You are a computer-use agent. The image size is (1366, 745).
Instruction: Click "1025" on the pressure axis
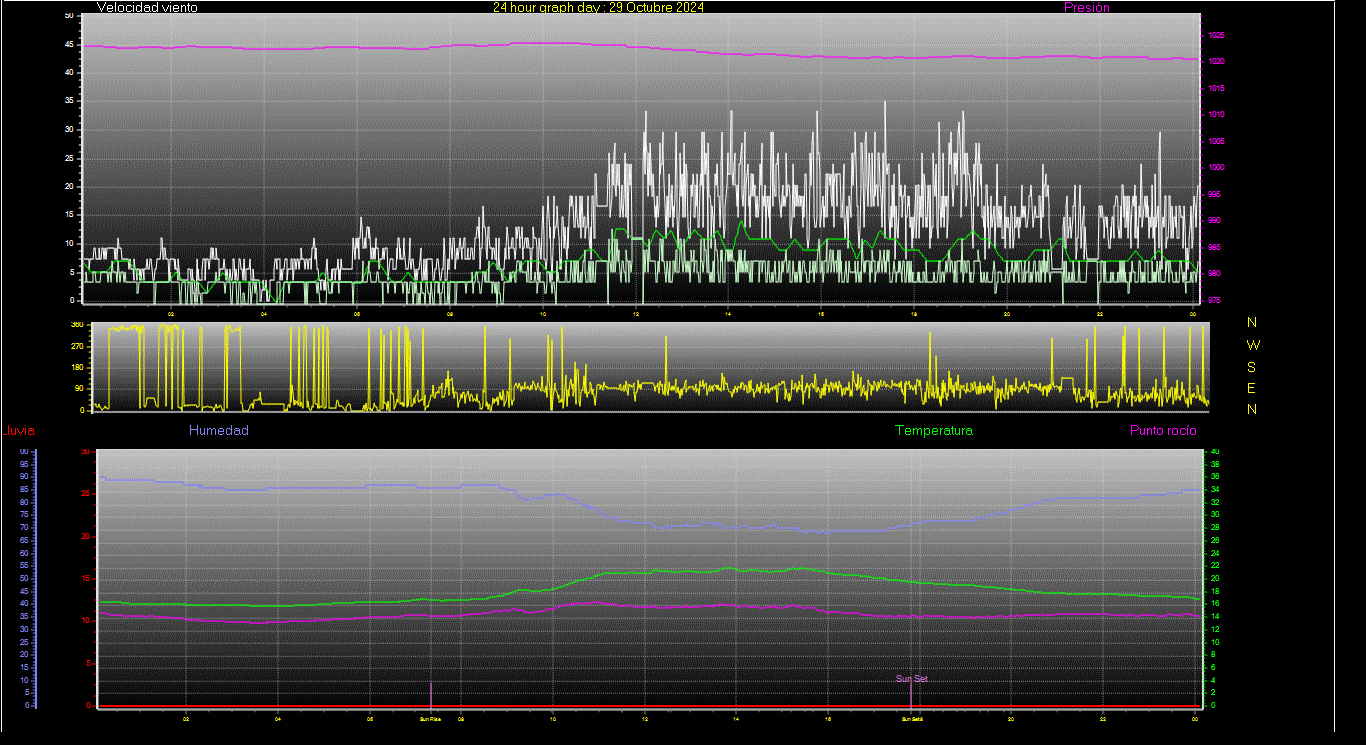(x=1216, y=35)
